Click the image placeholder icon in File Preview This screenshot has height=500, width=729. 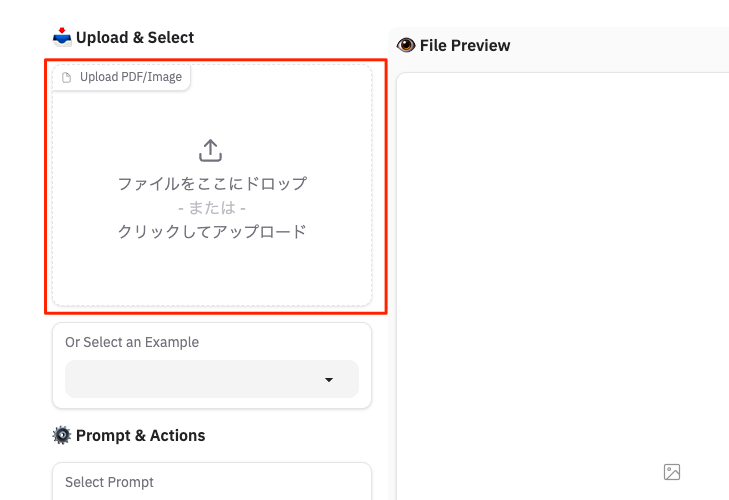tap(672, 472)
